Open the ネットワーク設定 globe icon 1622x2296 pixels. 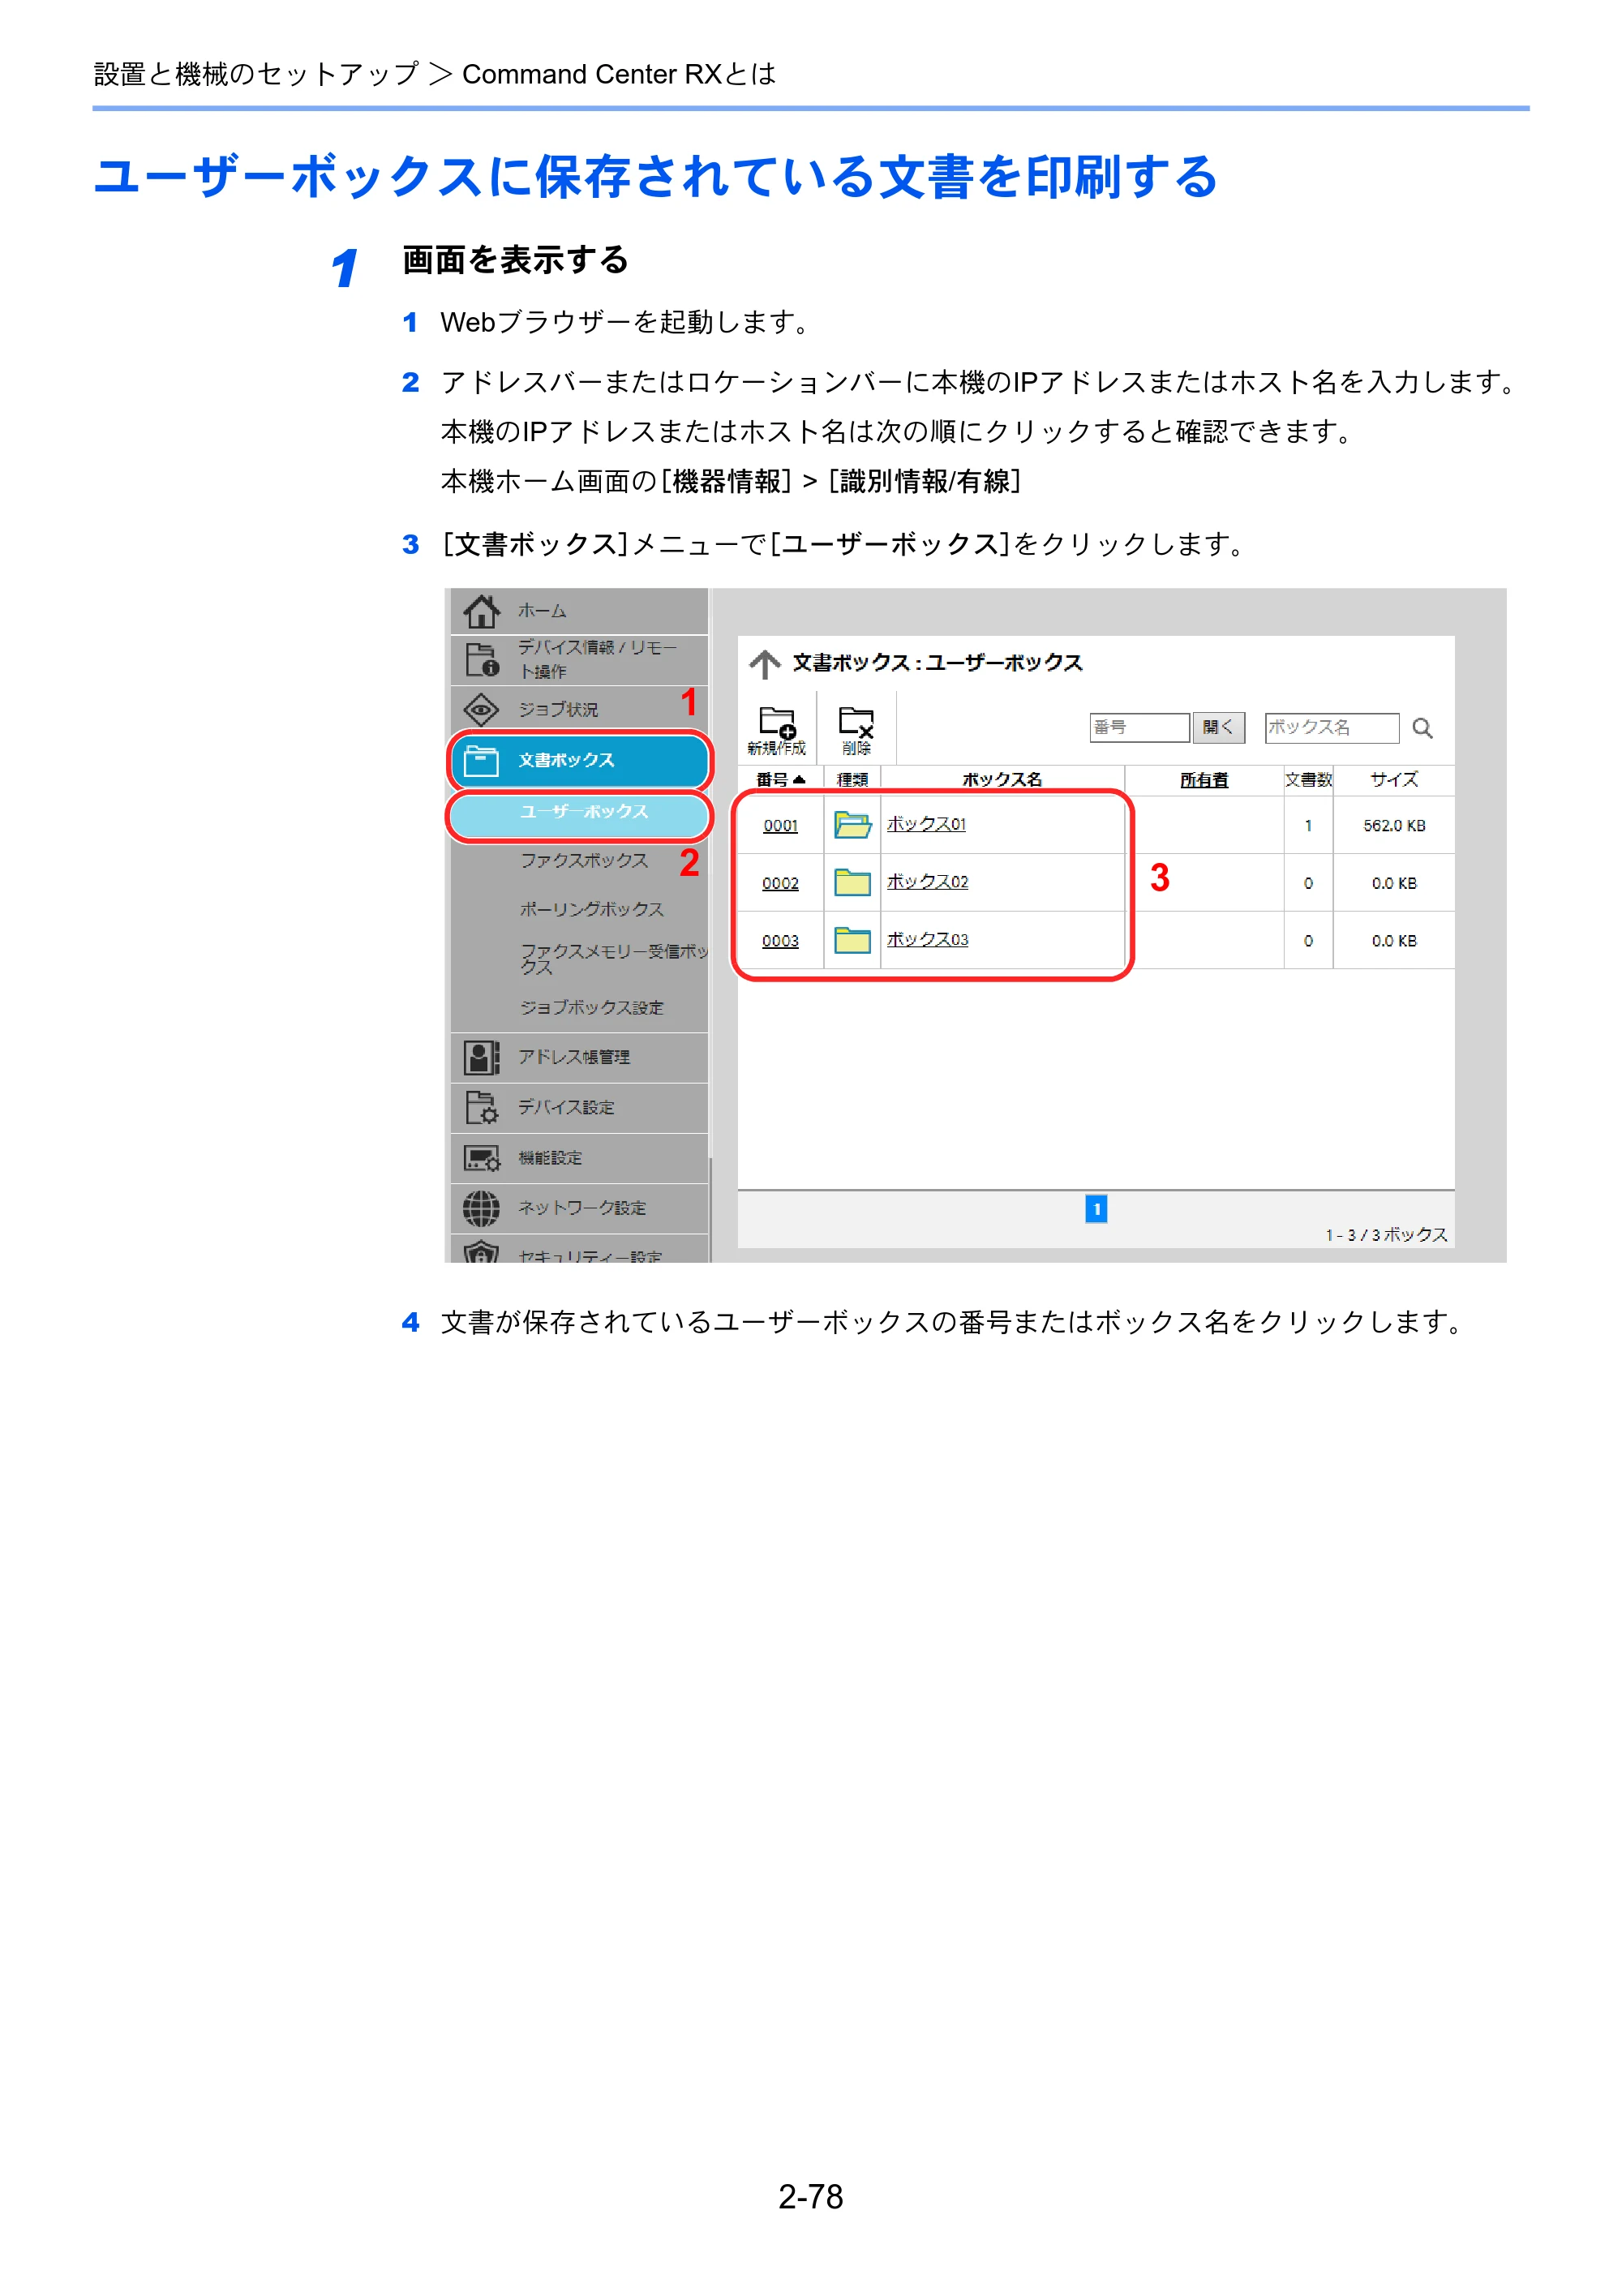click(x=481, y=1208)
